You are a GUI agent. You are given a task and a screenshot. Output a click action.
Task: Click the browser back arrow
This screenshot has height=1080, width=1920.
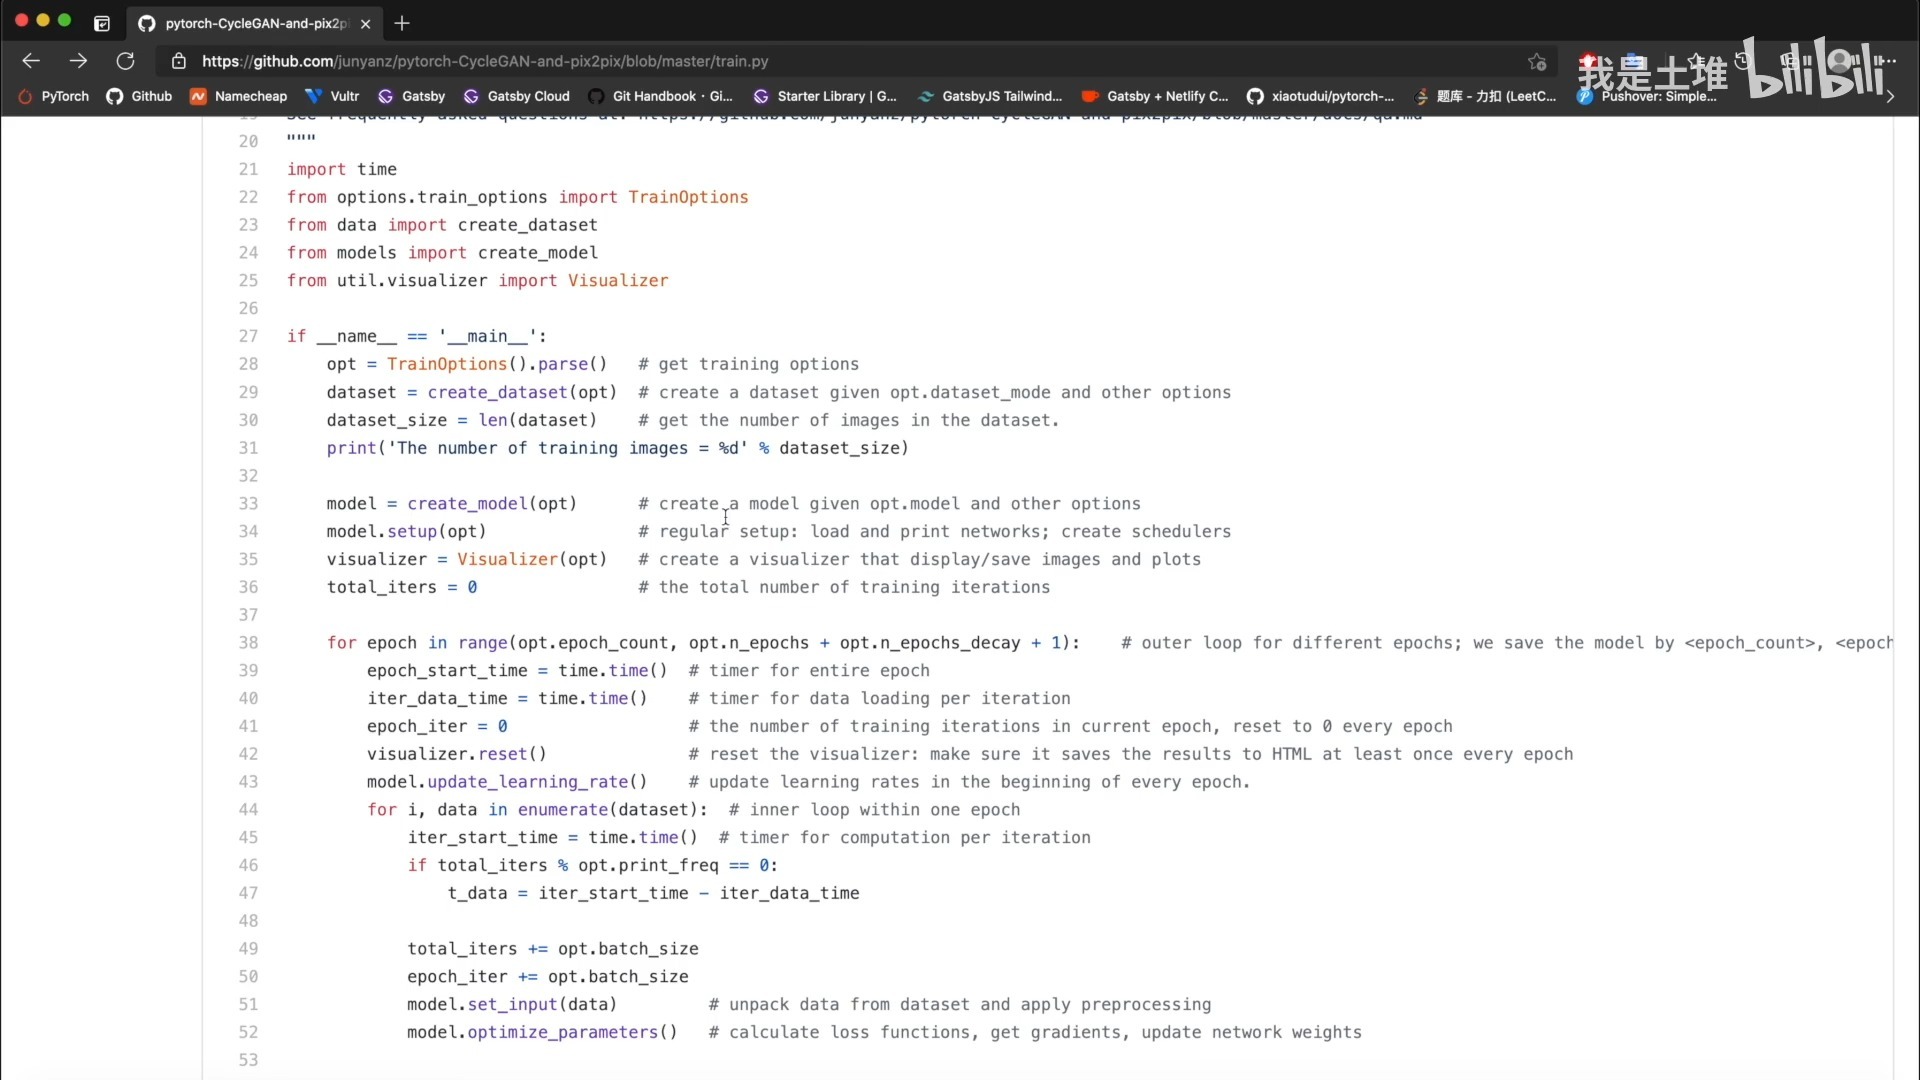(x=31, y=61)
